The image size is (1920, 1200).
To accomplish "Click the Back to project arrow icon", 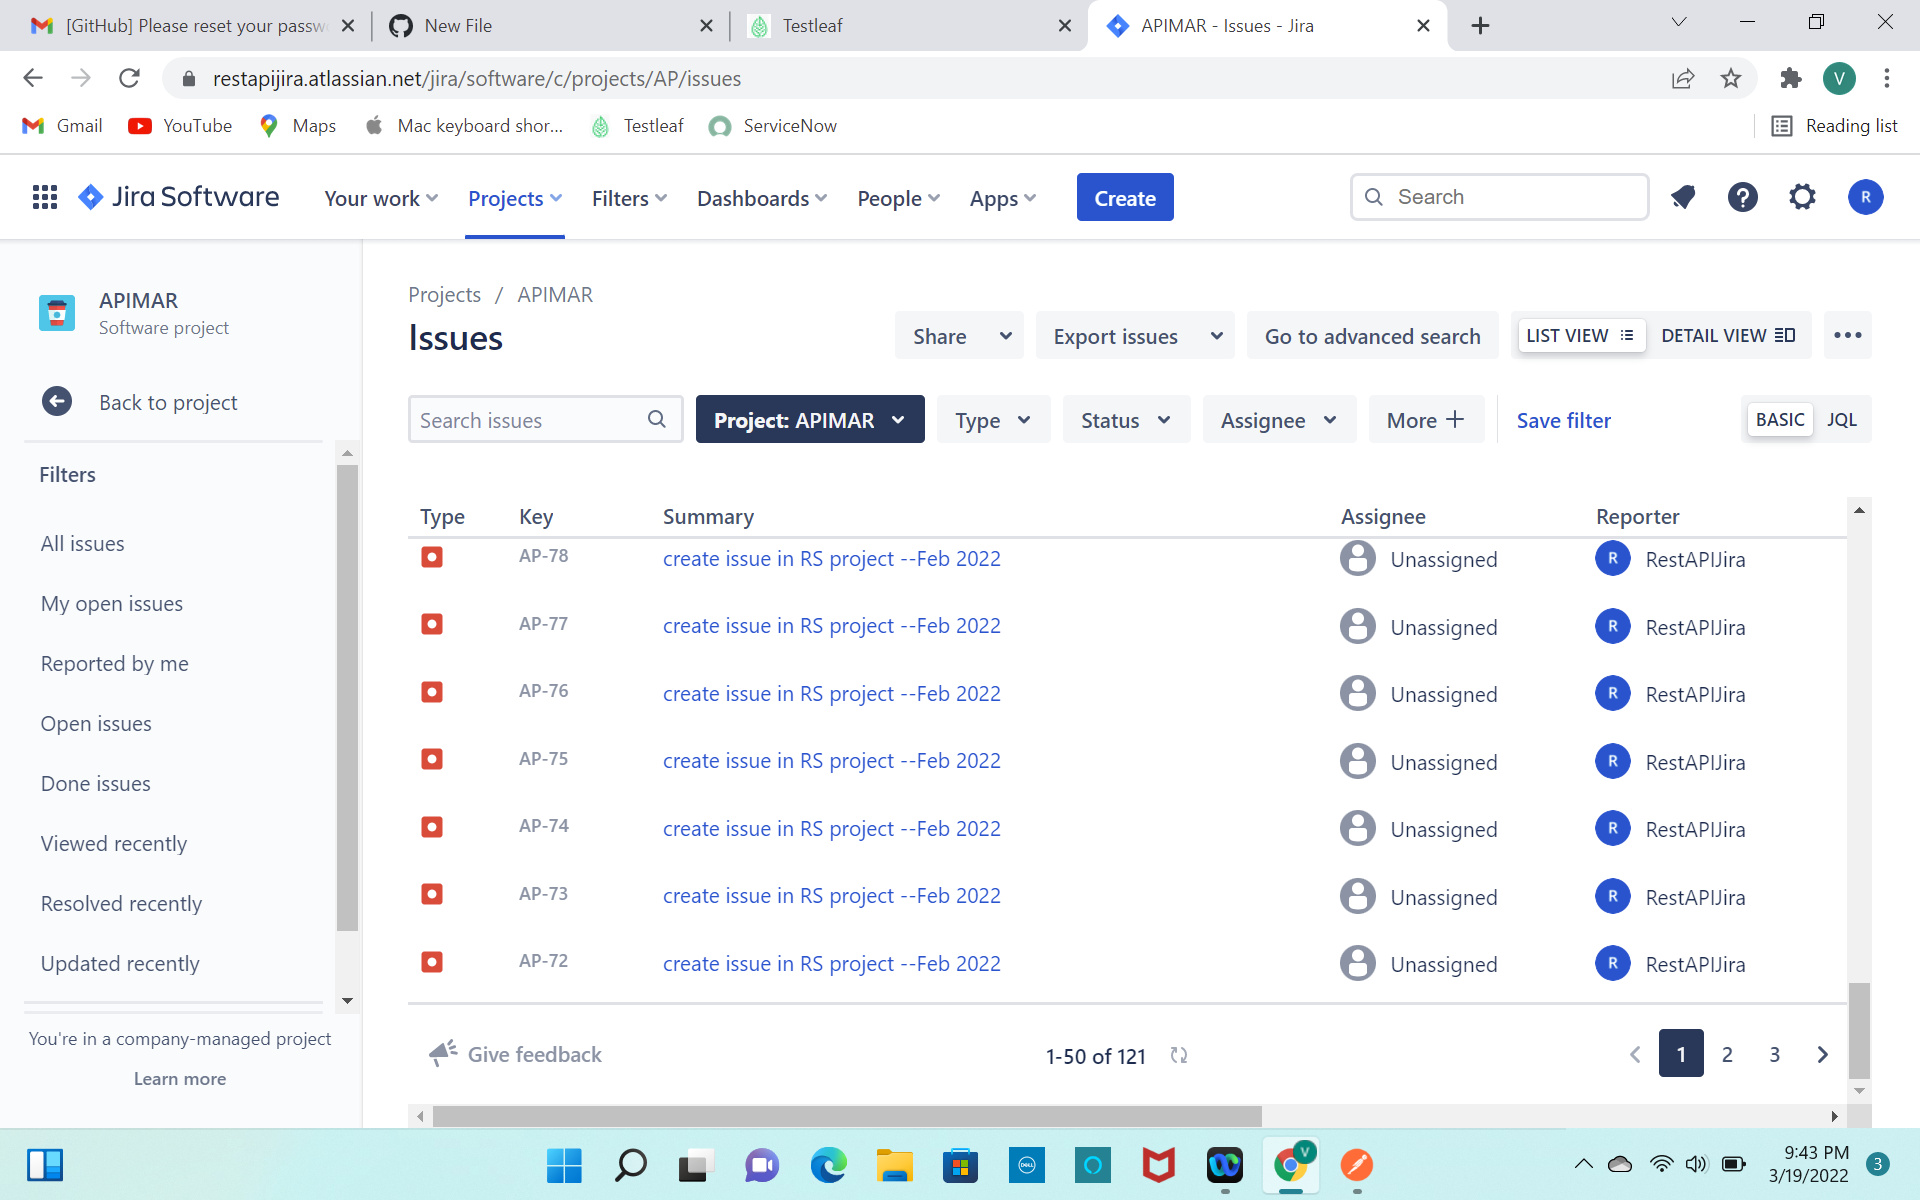I will click(57, 402).
